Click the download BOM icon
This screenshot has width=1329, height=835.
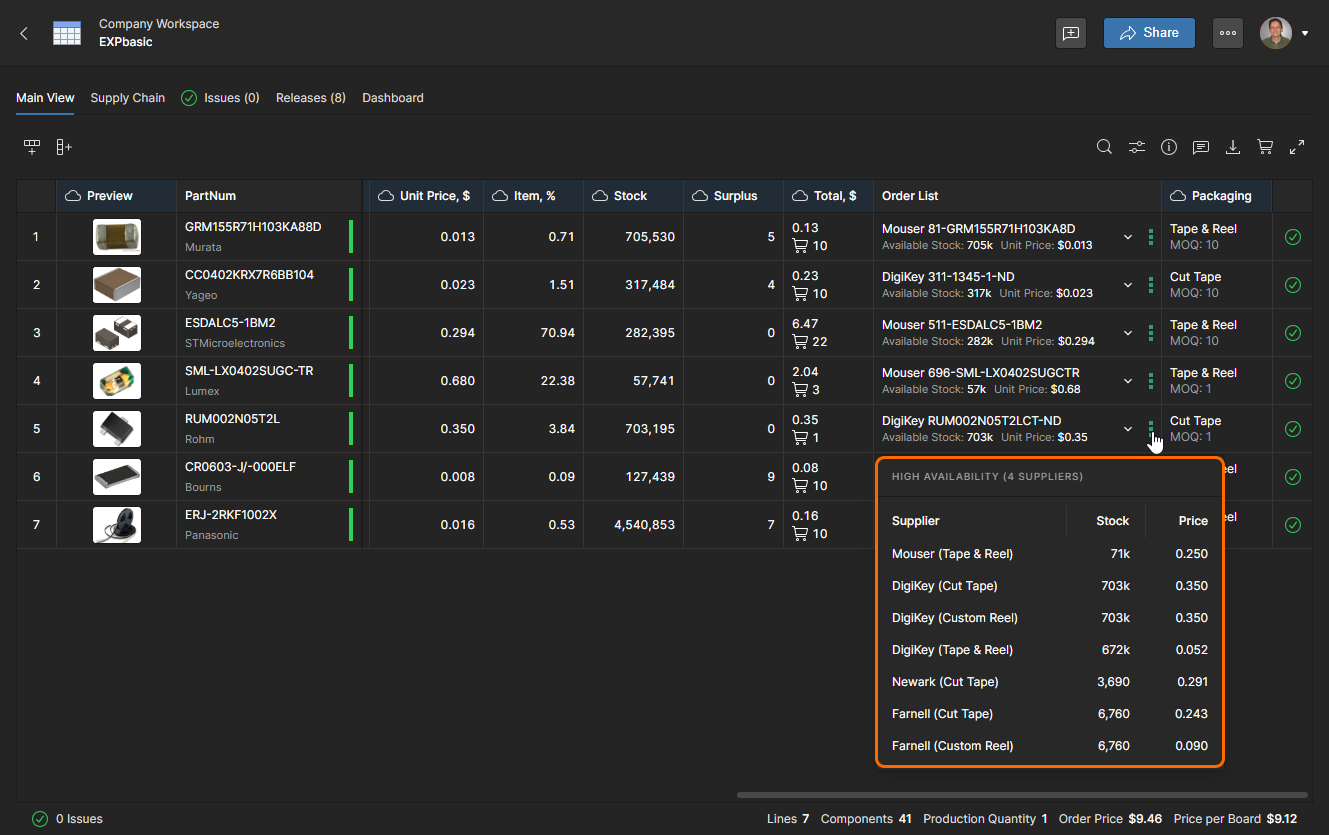click(1233, 147)
